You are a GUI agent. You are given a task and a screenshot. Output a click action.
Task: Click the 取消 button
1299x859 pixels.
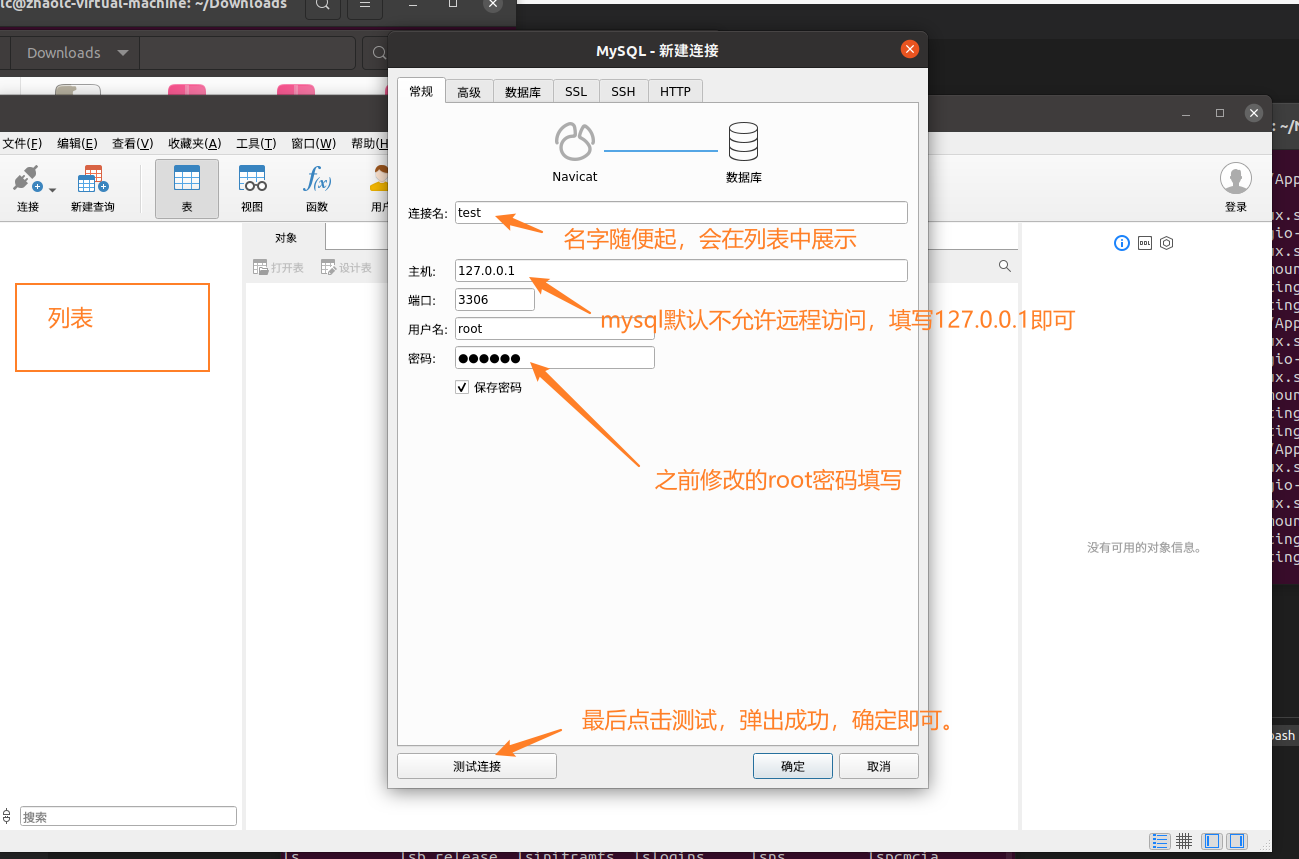(x=879, y=766)
